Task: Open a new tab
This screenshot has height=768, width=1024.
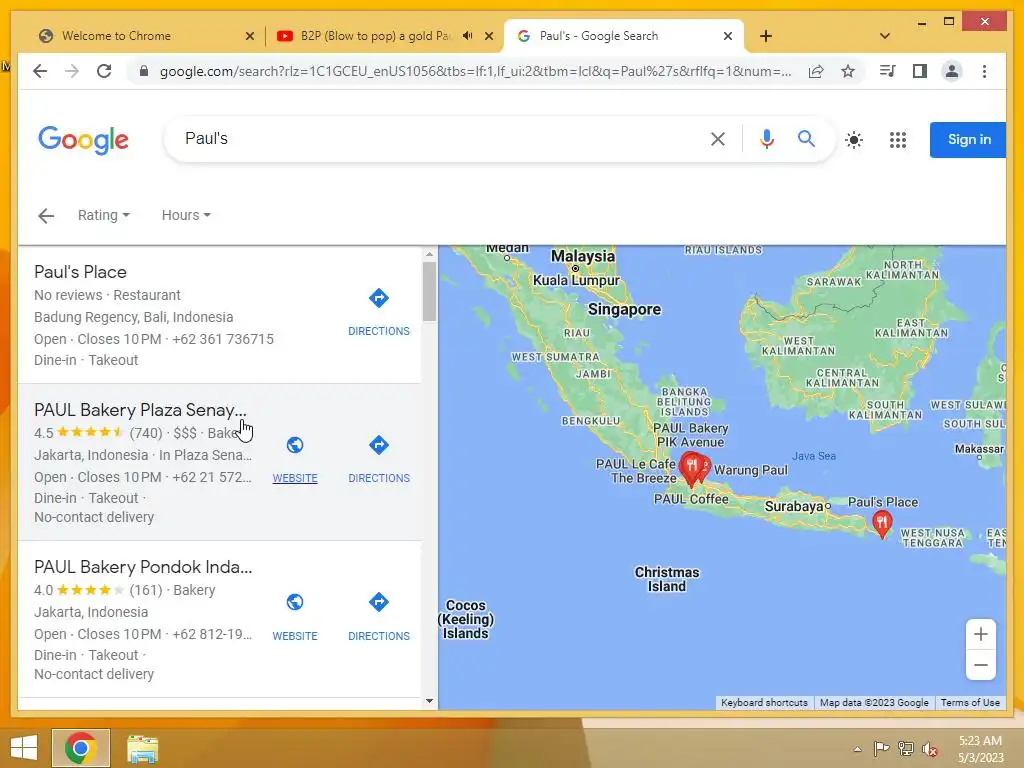Action: click(766, 36)
